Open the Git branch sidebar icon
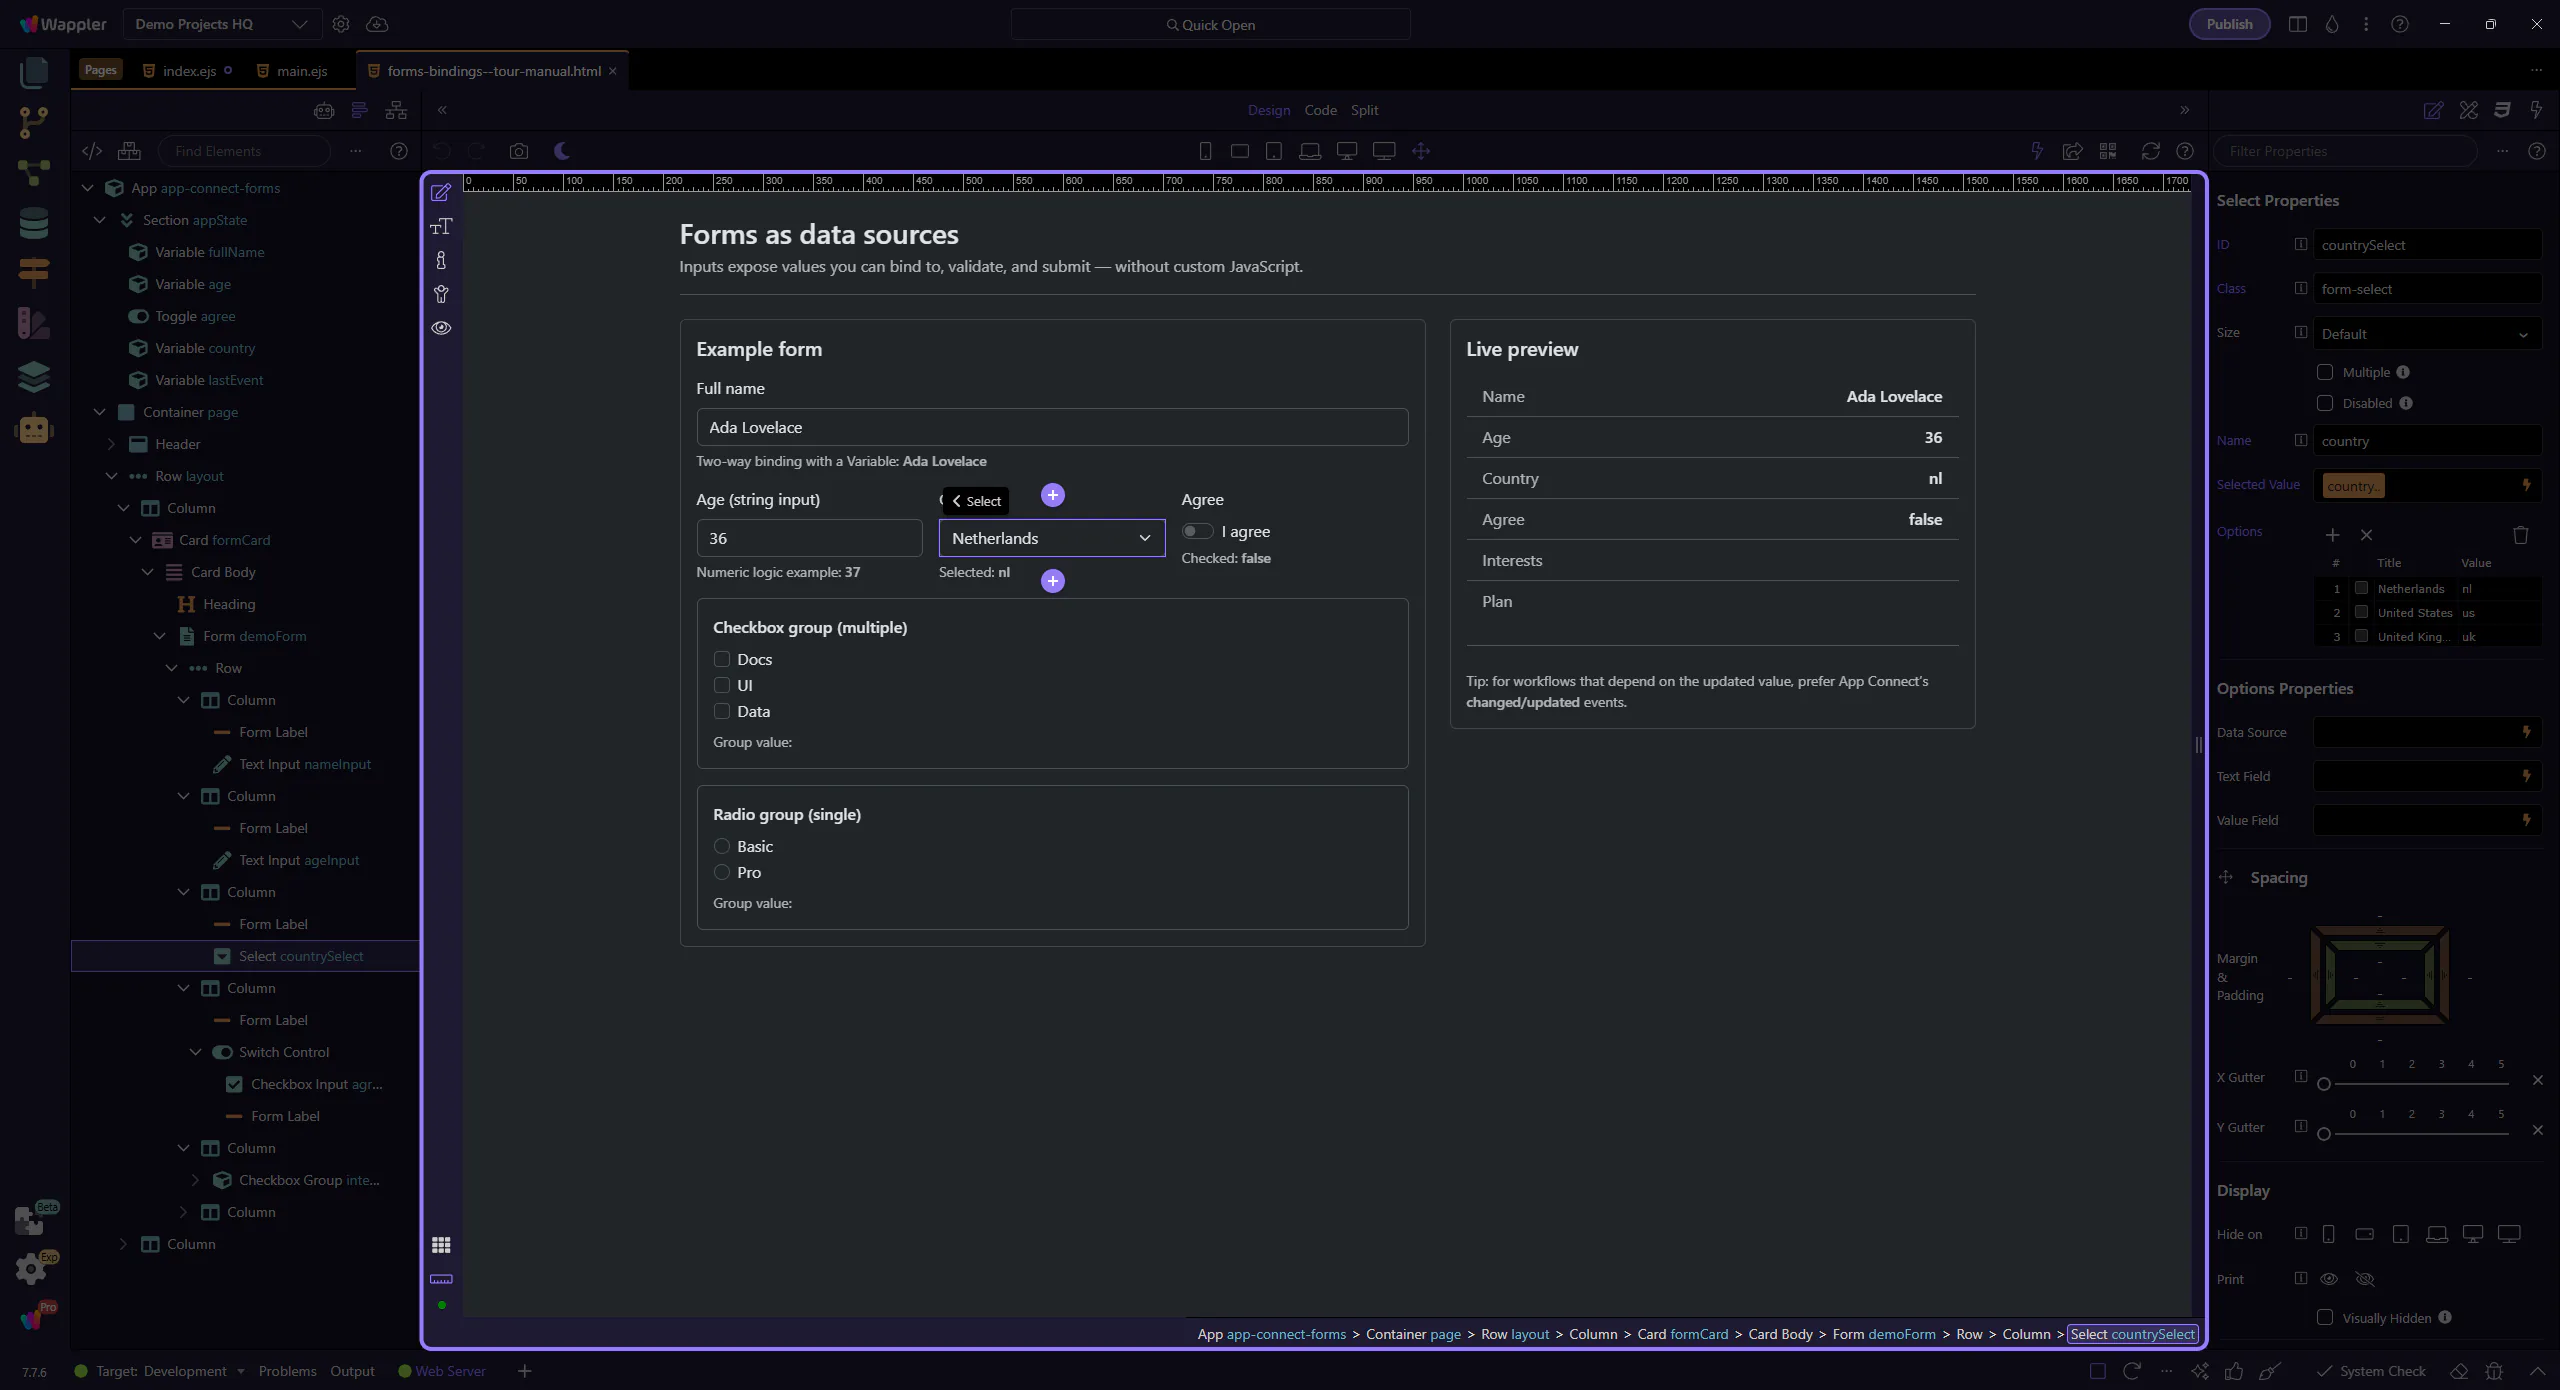Screen dimensions: 2560x1390 tap(33, 122)
